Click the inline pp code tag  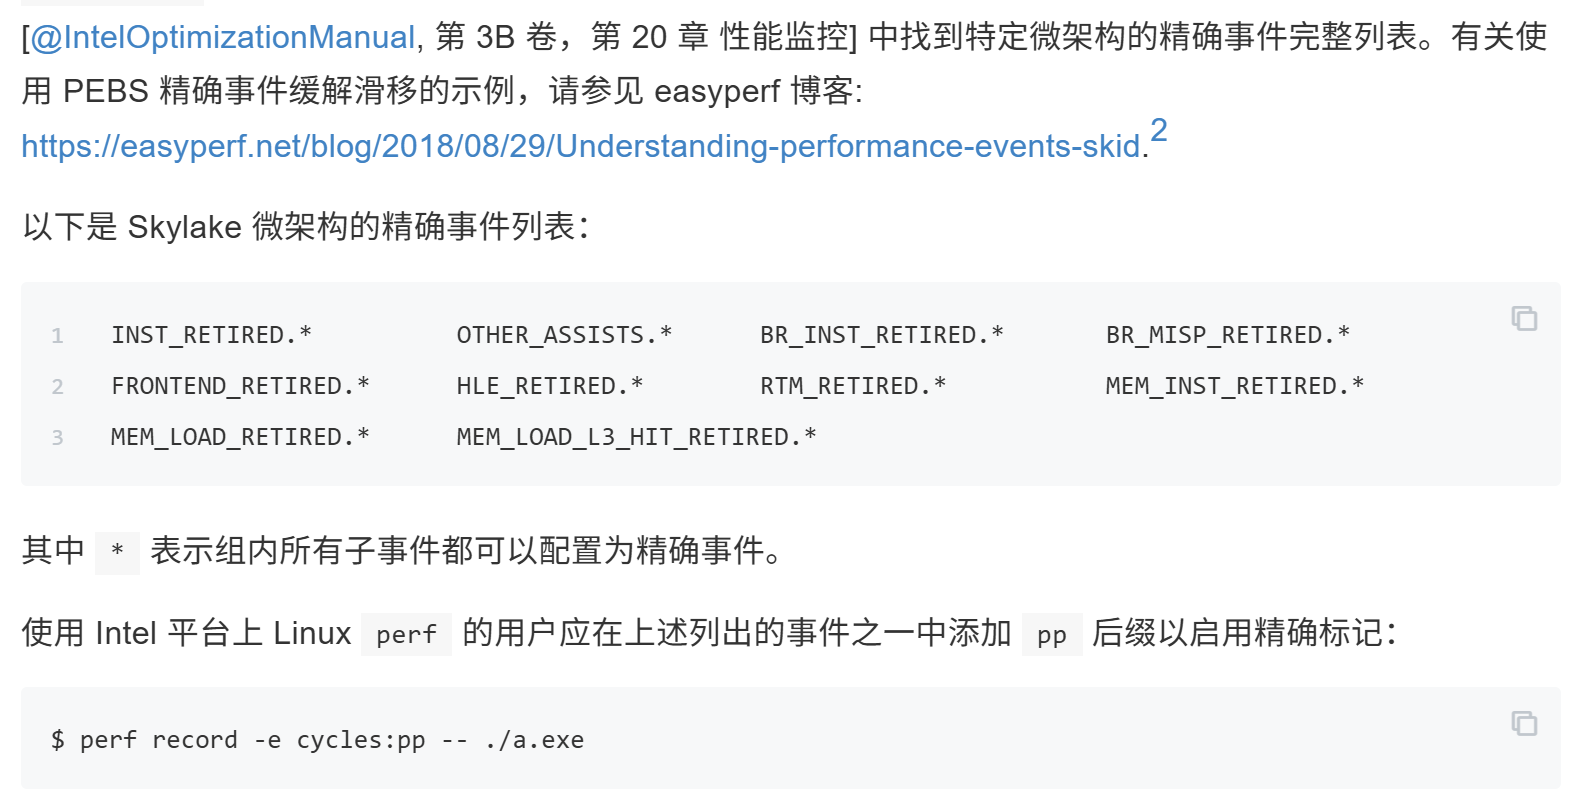click(x=1052, y=634)
